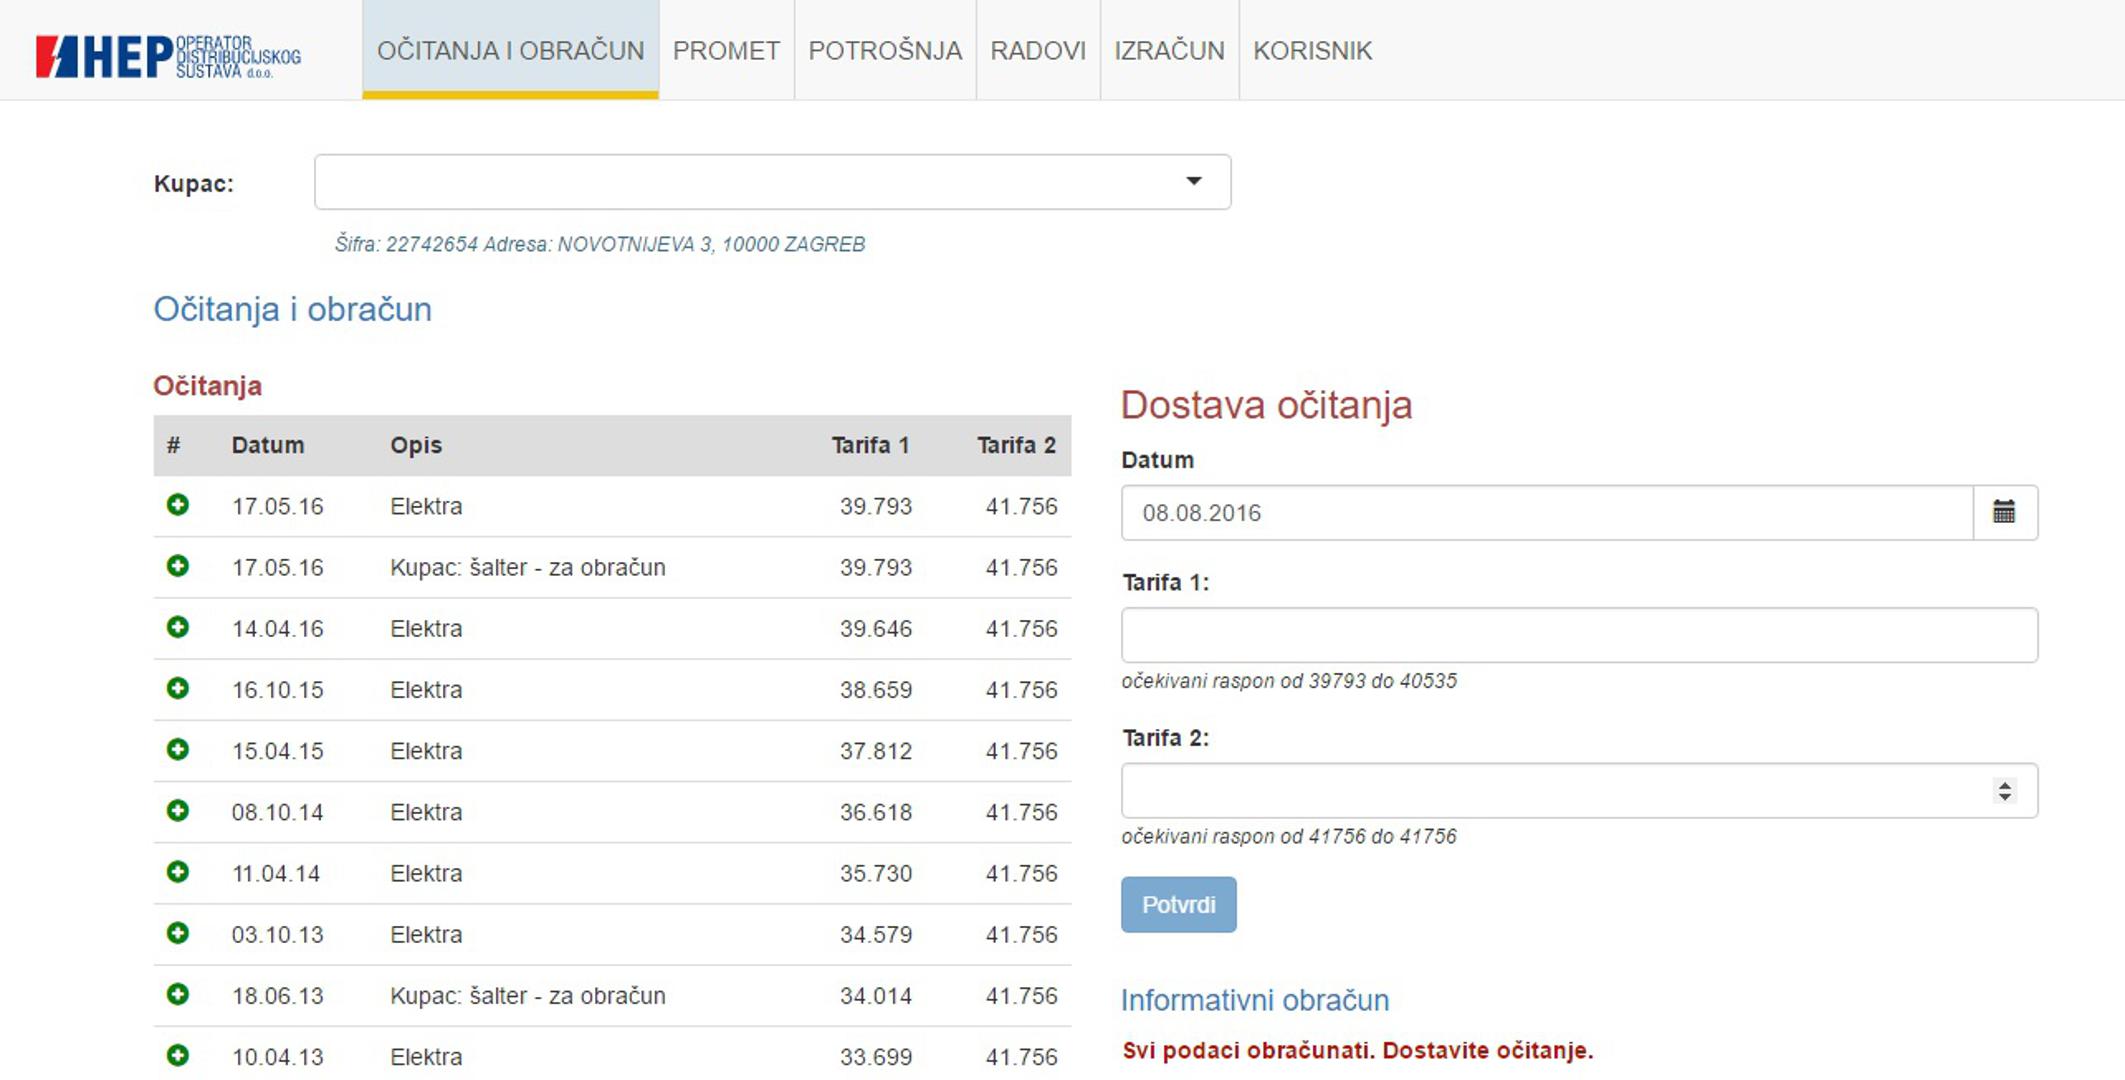The width and height of the screenshot is (2125, 1080).
Task: Focus the Tarifa 1 input field
Action: [x=1578, y=635]
